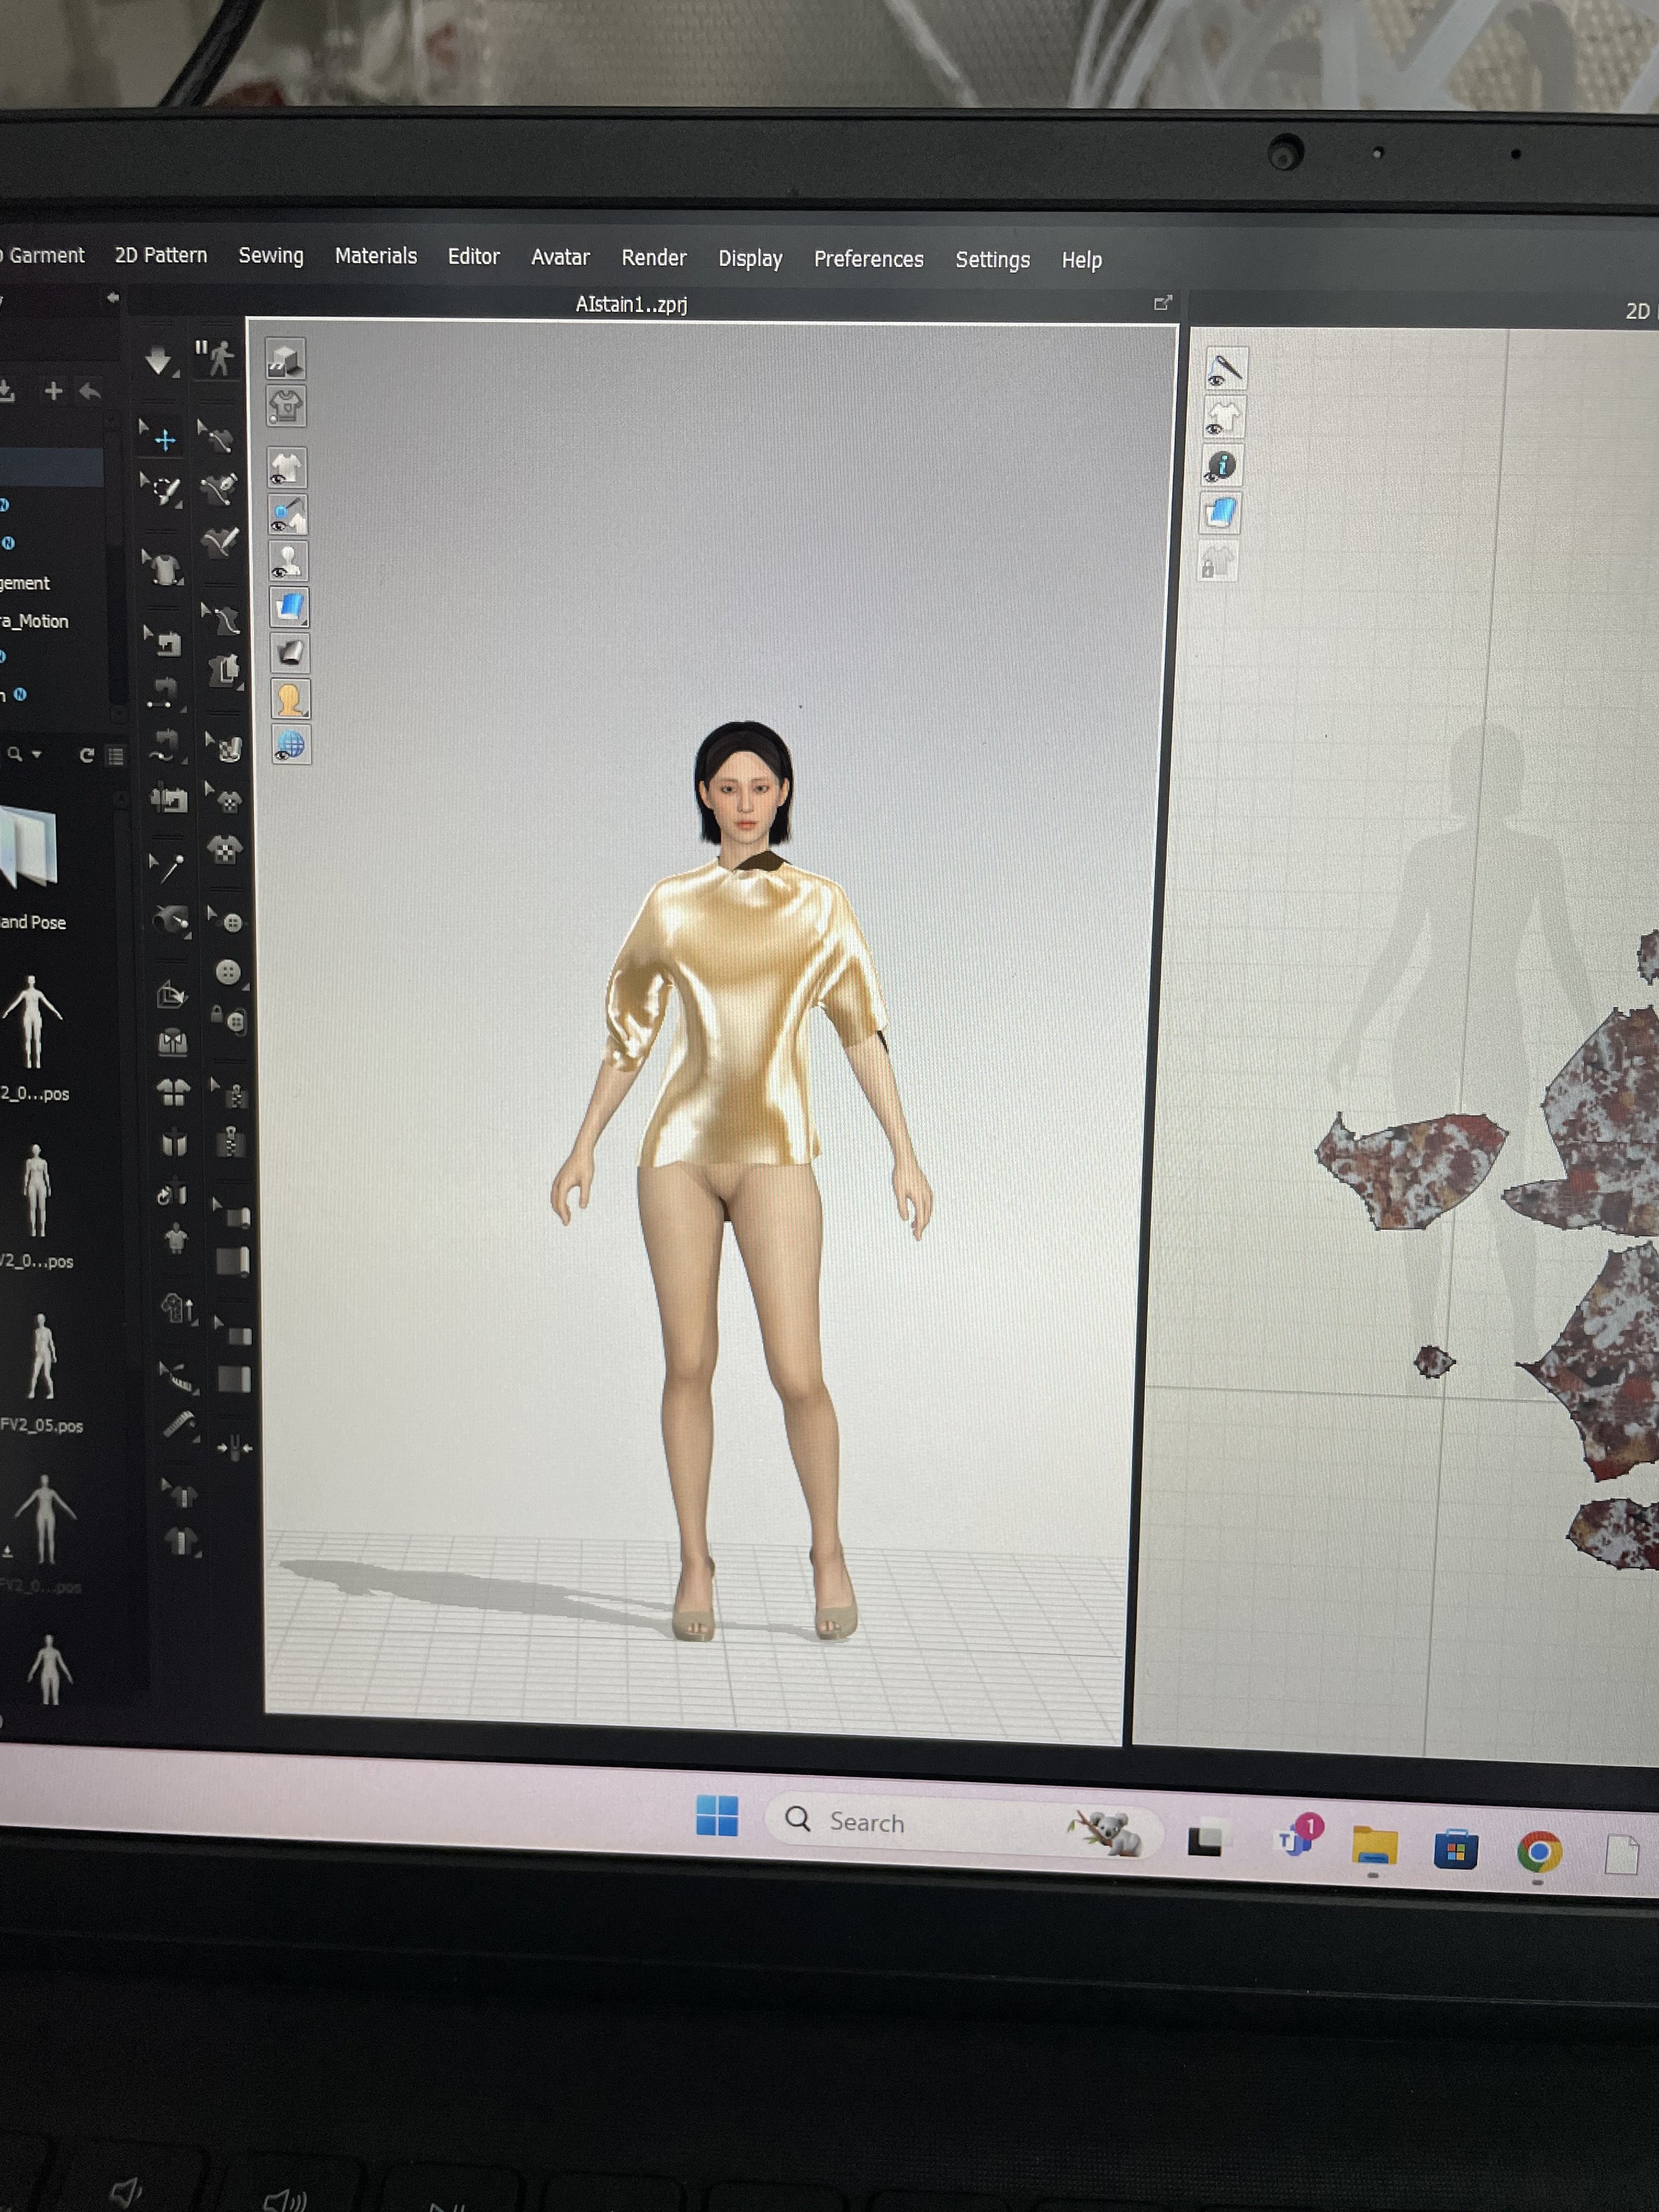1659x2212 pixels.
Task: Click the library refresh button
Action: click(87, 755)
